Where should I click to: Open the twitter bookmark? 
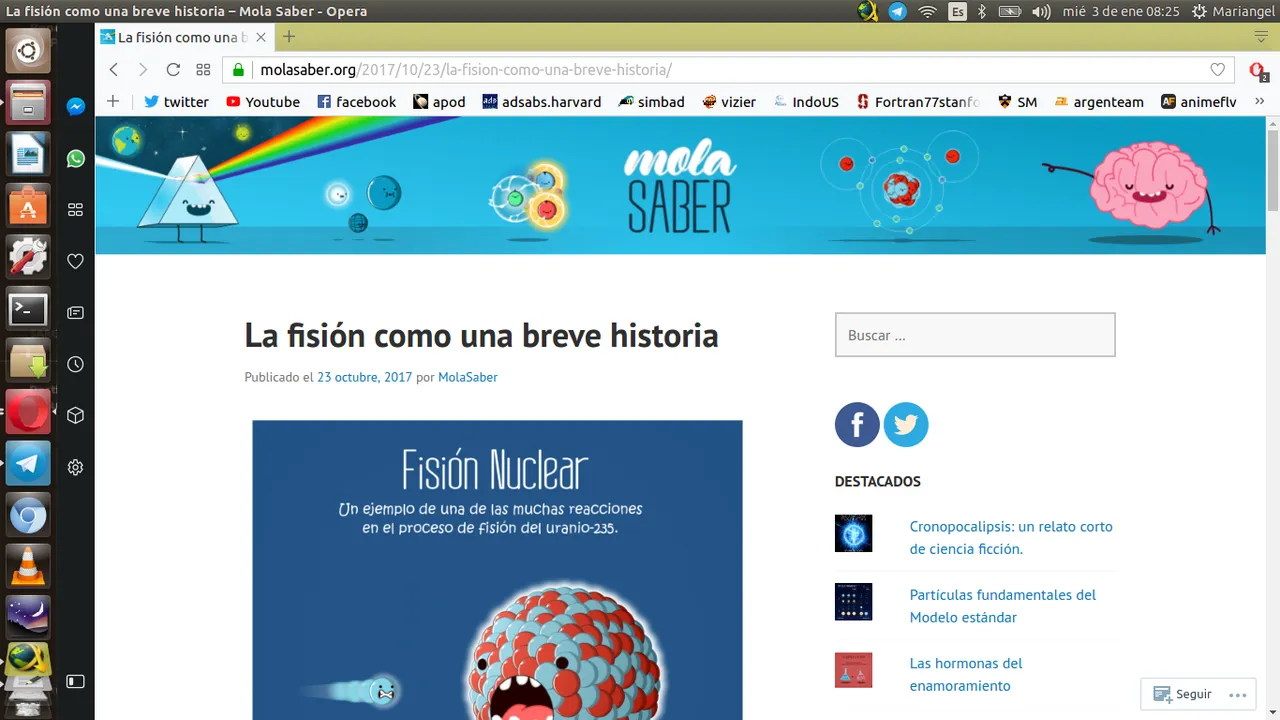[x=176, y=102]
